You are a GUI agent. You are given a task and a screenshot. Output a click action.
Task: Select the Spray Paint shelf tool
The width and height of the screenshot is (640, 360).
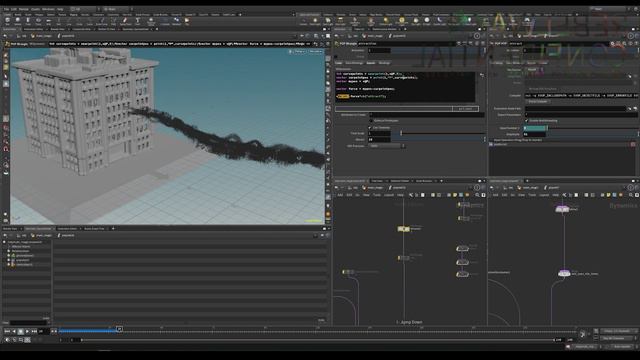[x=125, y=21]
